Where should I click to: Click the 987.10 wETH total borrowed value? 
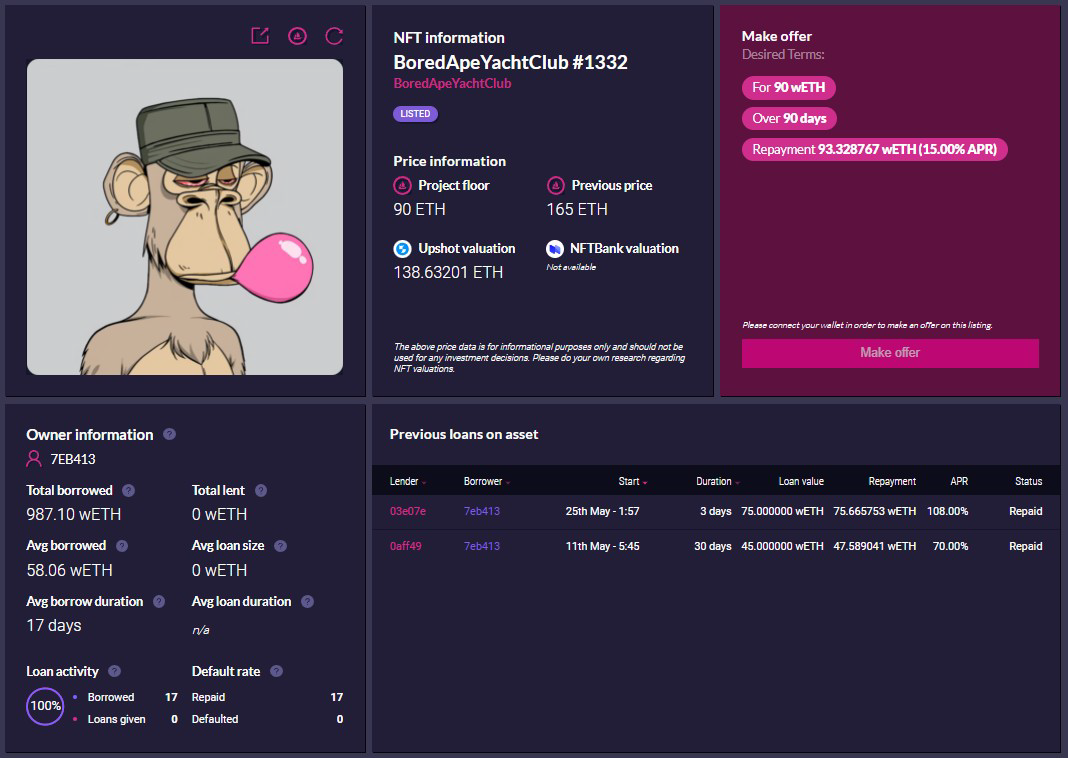click(x=74, y=514)
